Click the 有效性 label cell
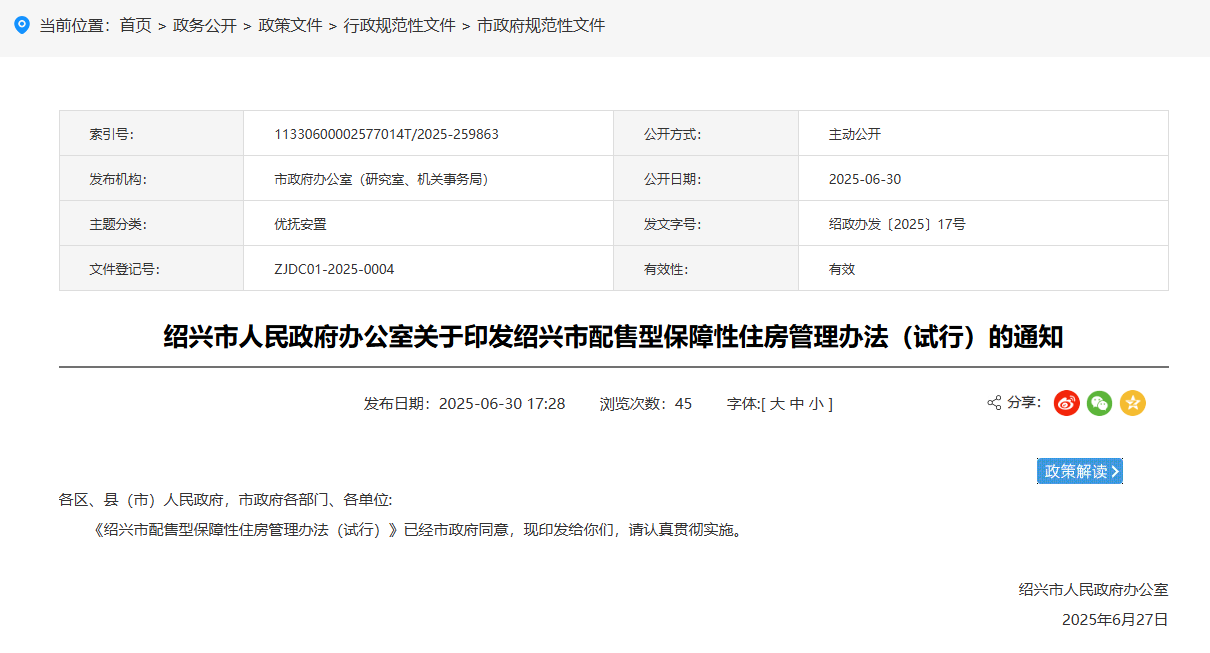 [706, 269]
